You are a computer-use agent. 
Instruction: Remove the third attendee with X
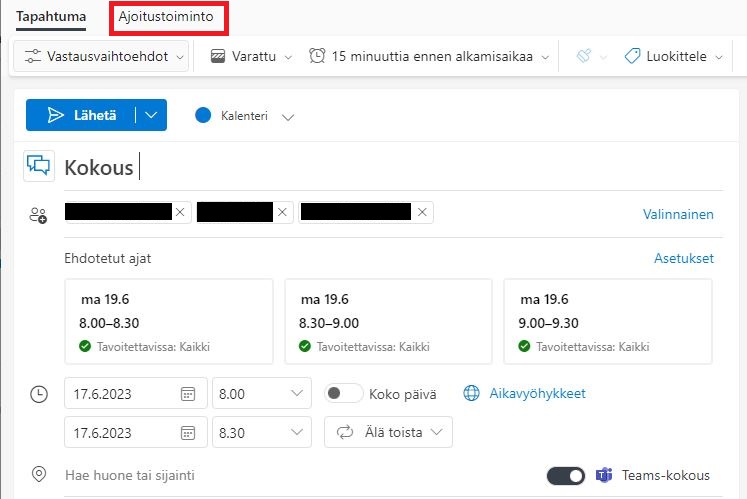pos(423,212)
